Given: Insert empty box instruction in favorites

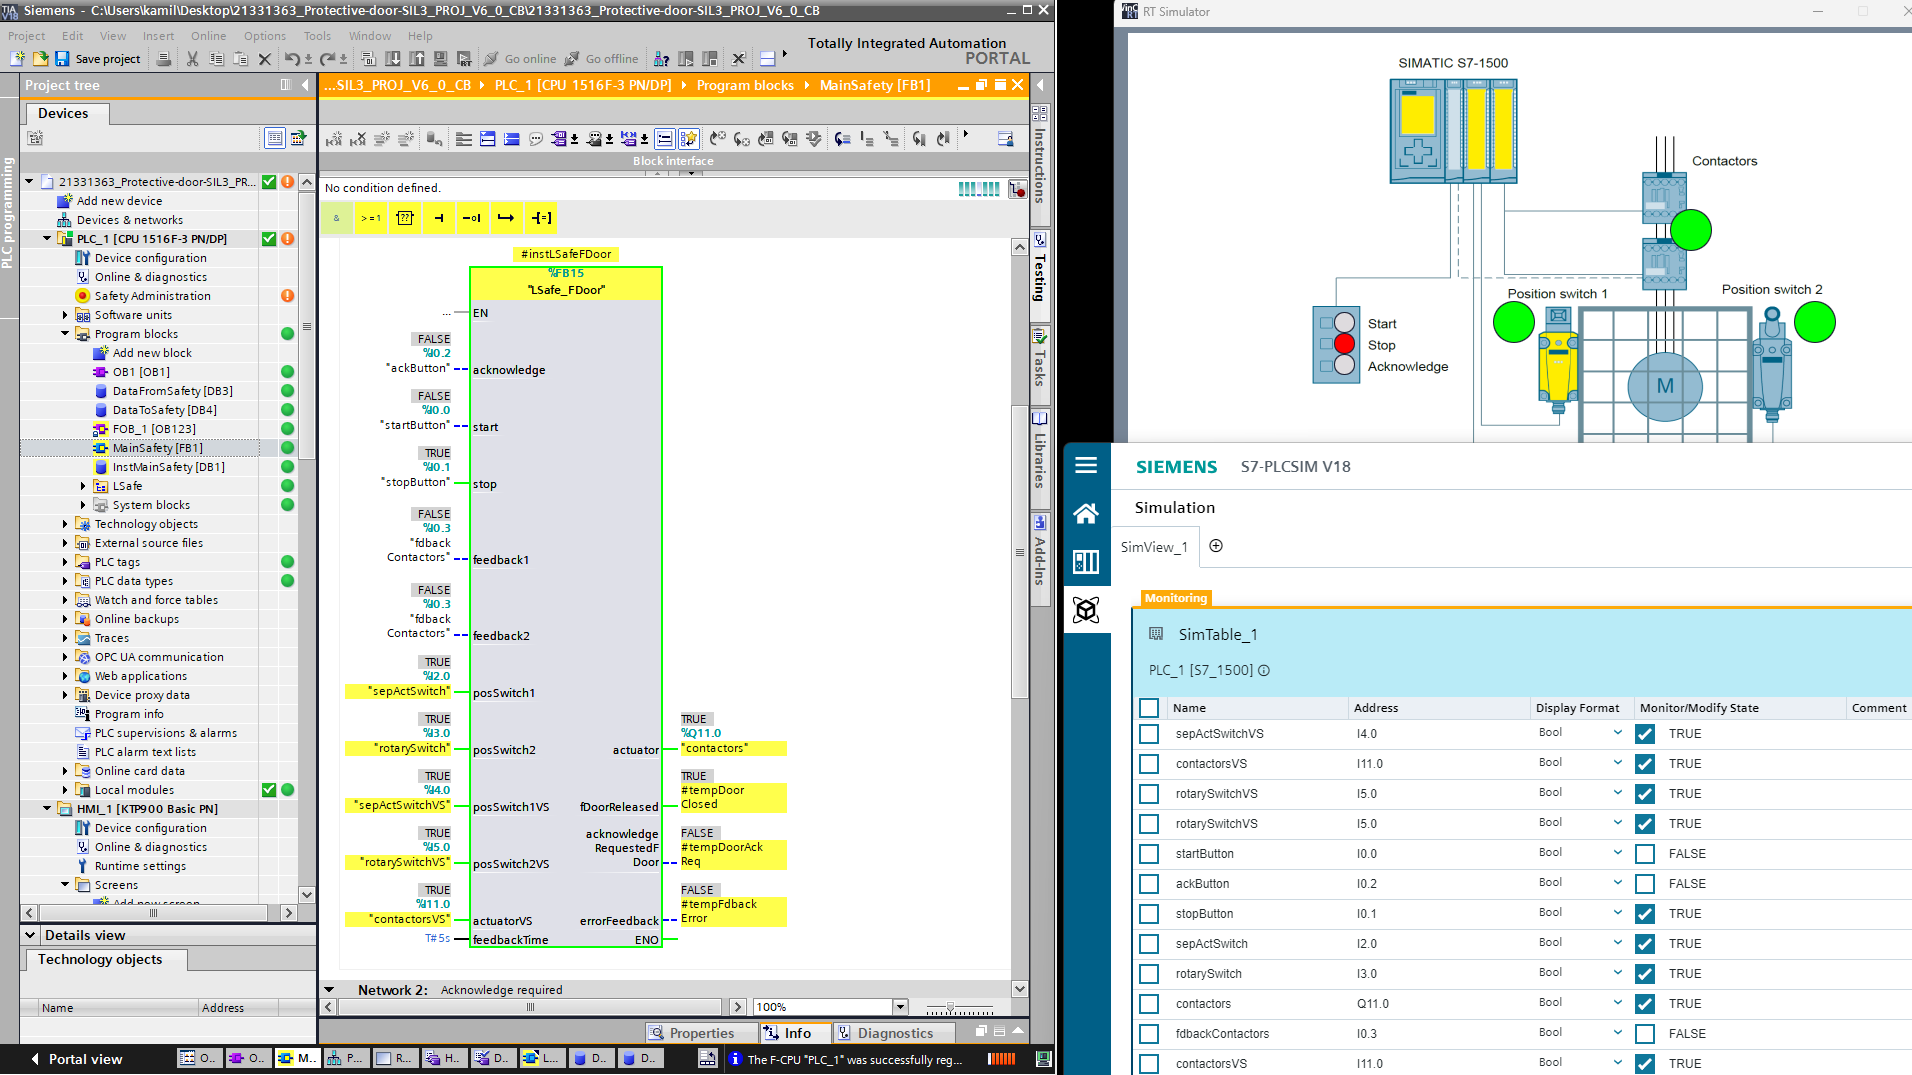Looking at the screenshot, I should [x=405, y=218].
